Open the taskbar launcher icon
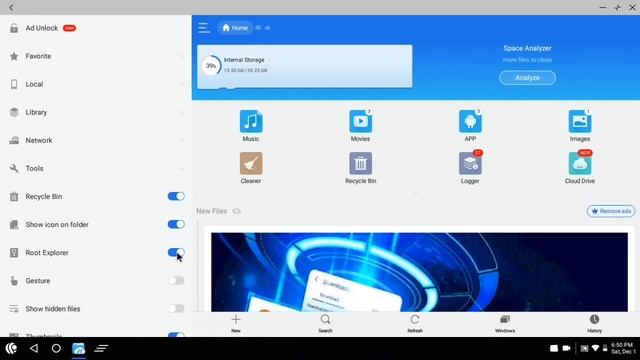The width and height of the screenshot is (640, 360). (11, 348)
